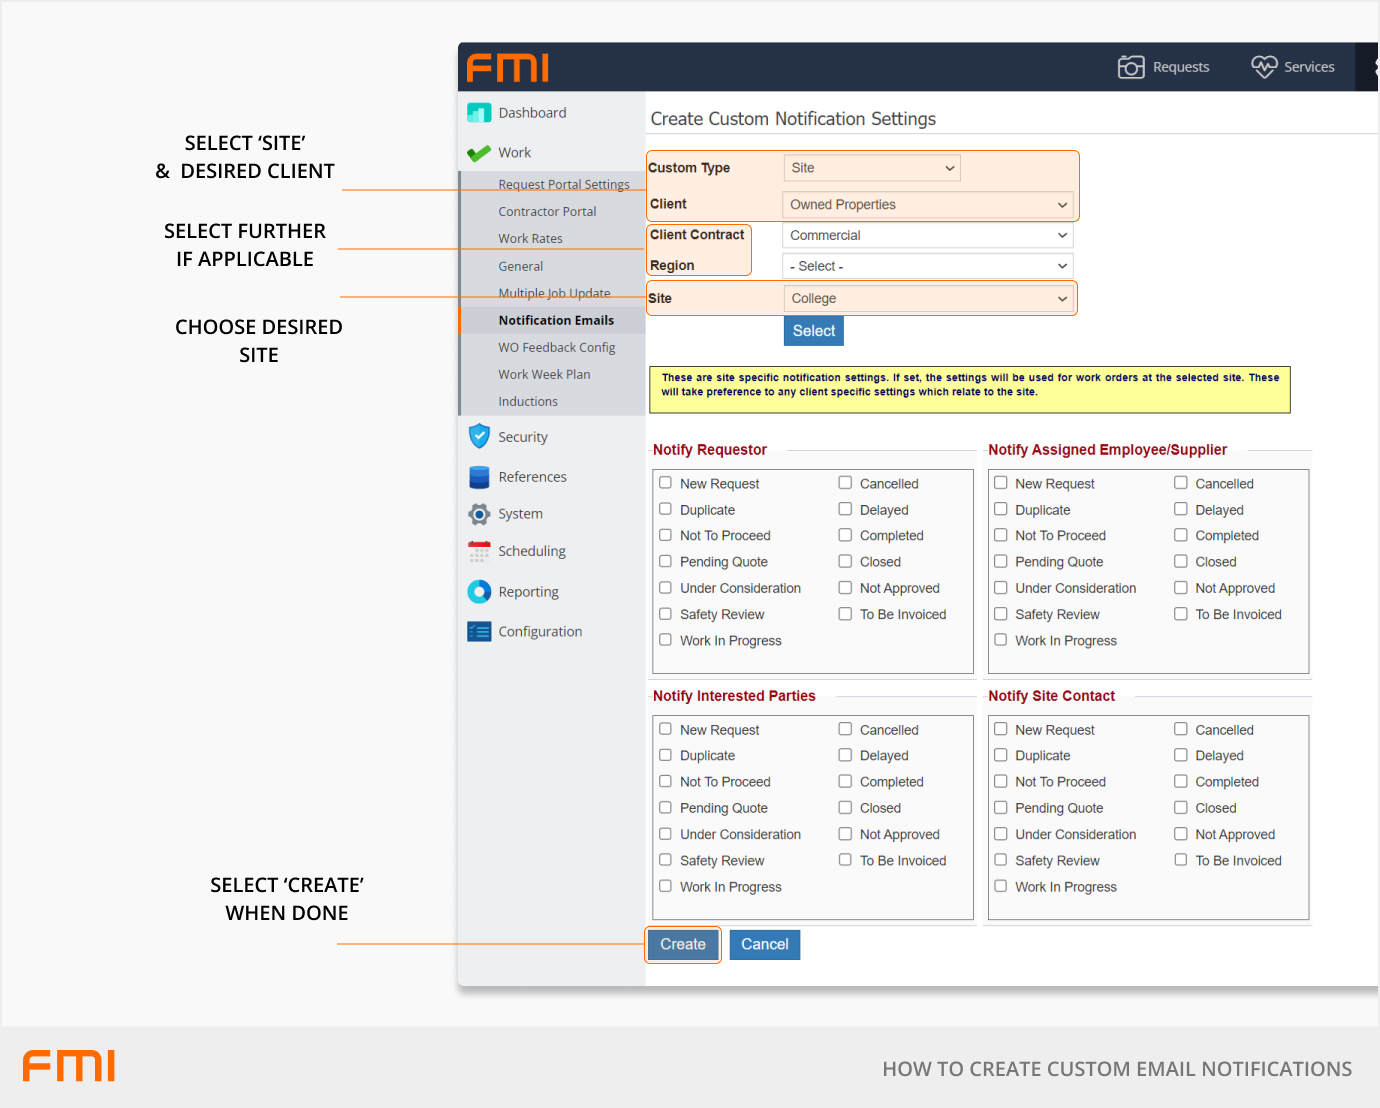1380x1108 pixels.
Task: Click the Configuration list icon
Action: [x=479, y=632]
